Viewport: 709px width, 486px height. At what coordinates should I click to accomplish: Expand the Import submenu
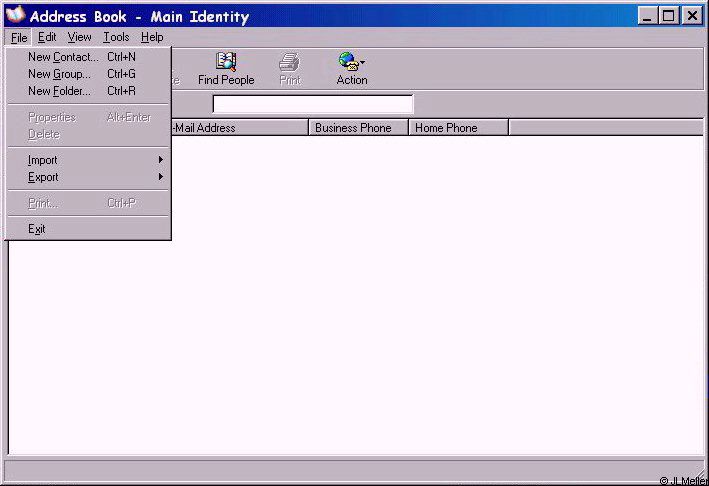pos(88,160)
